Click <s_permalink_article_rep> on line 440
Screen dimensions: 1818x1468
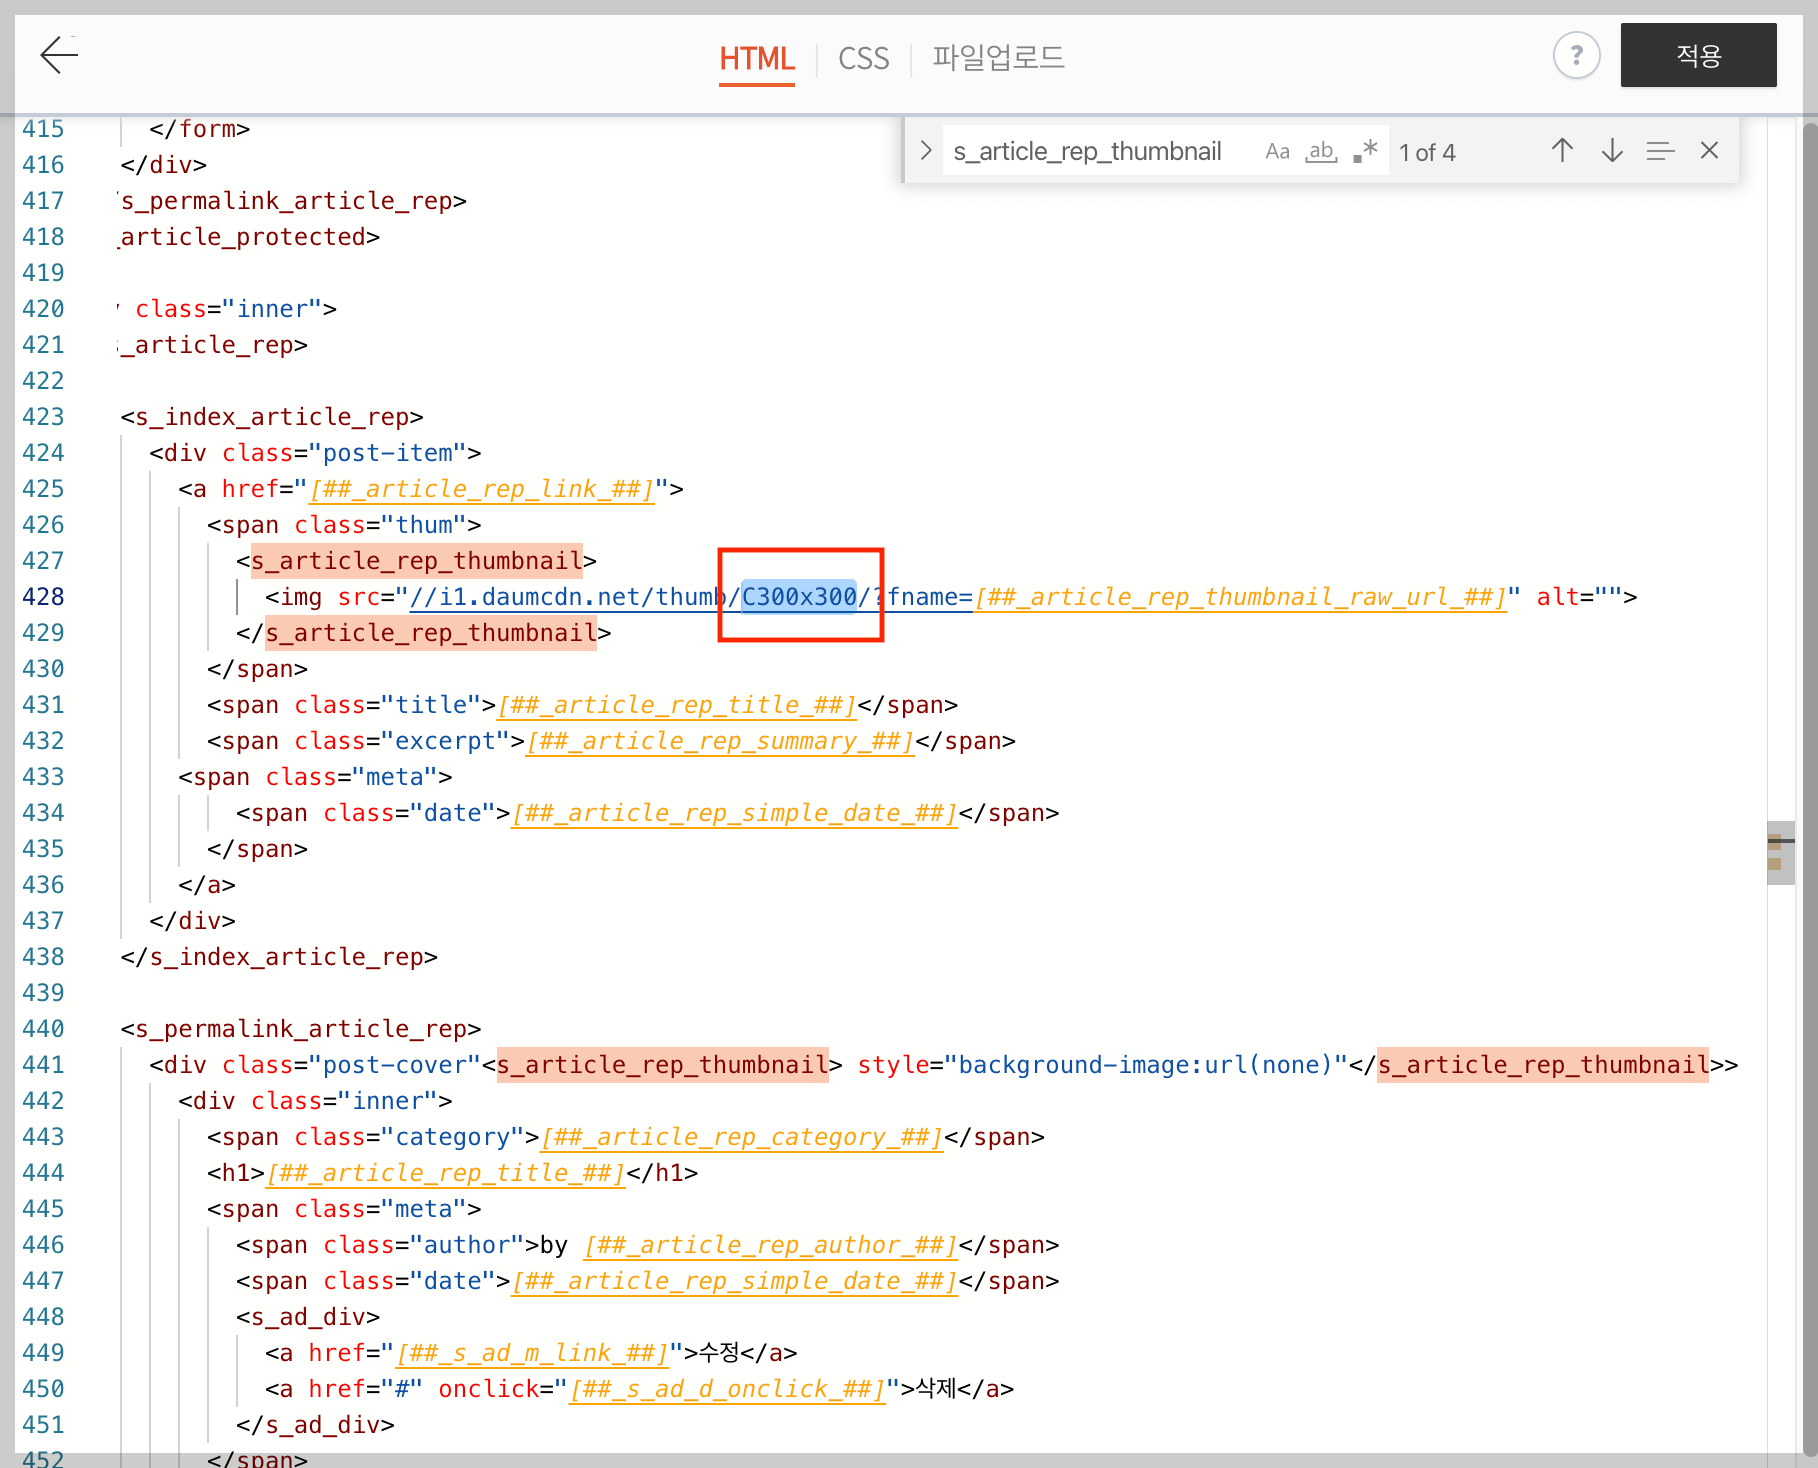301,1029
